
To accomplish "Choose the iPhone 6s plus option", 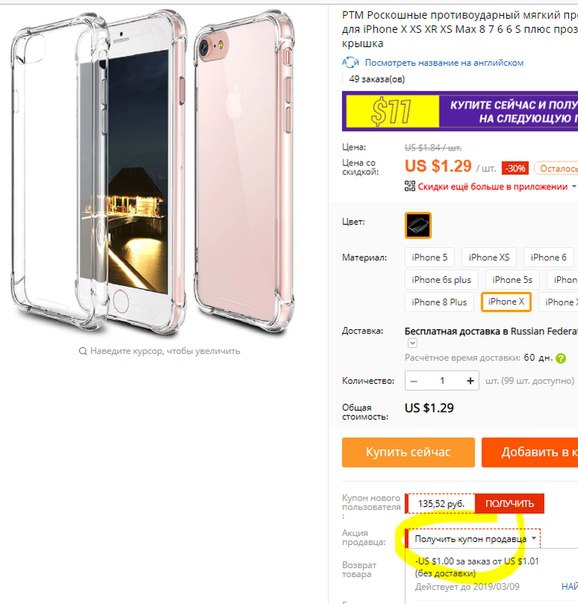I will pos(441,280).
